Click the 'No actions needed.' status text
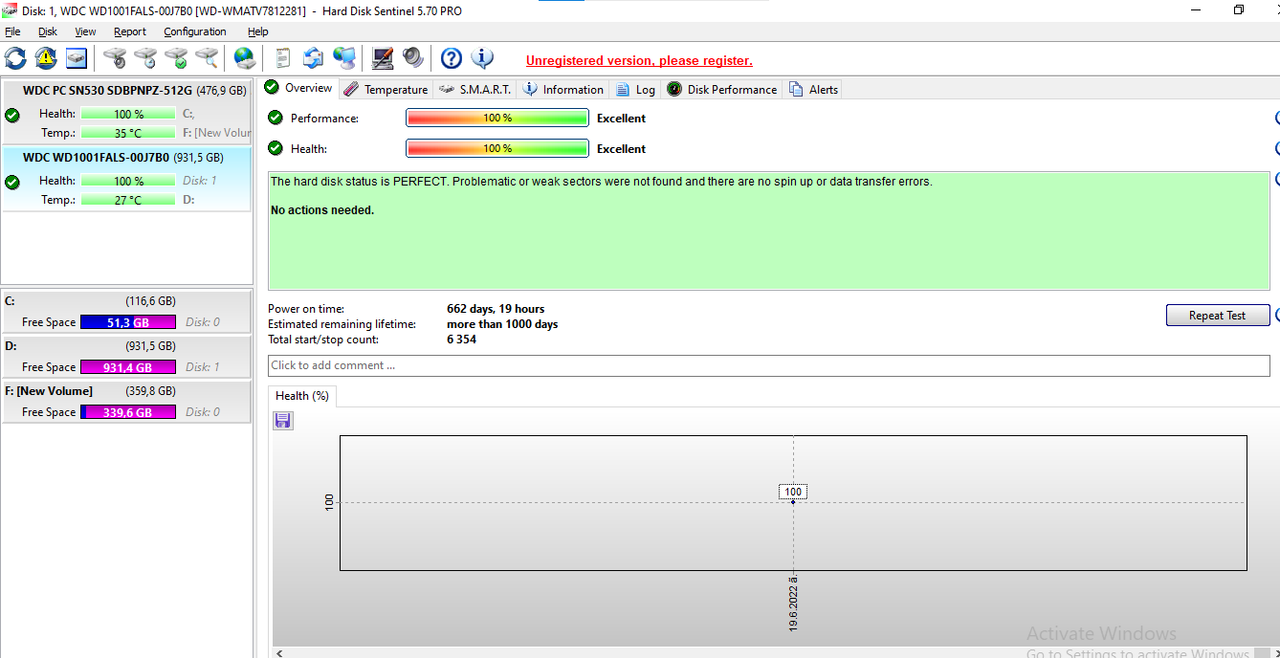Image resolution: width=1280 pixels, height=658 pixels. coord(322,210)
